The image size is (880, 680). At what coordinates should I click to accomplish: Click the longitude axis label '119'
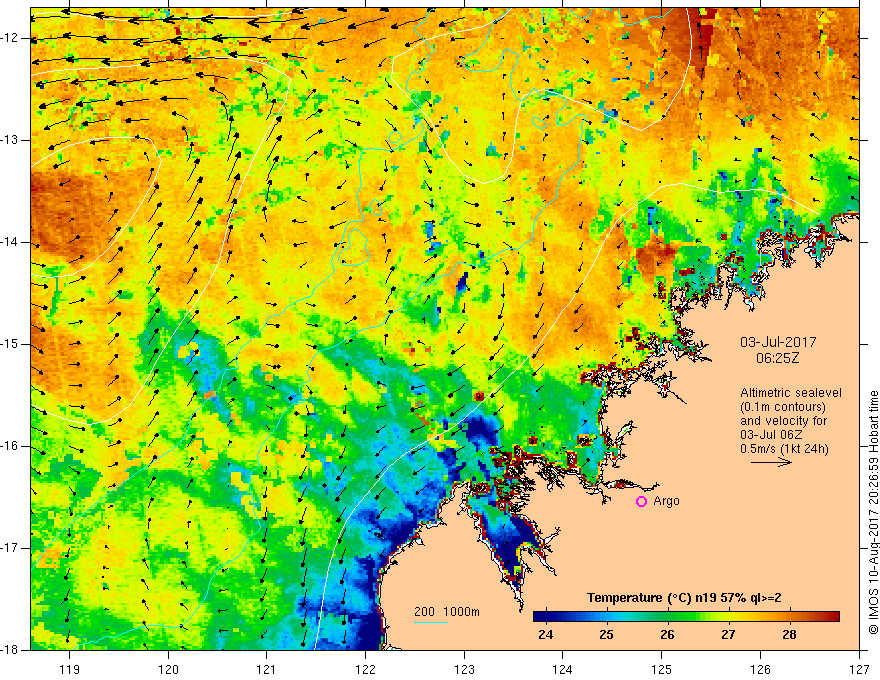70,669
